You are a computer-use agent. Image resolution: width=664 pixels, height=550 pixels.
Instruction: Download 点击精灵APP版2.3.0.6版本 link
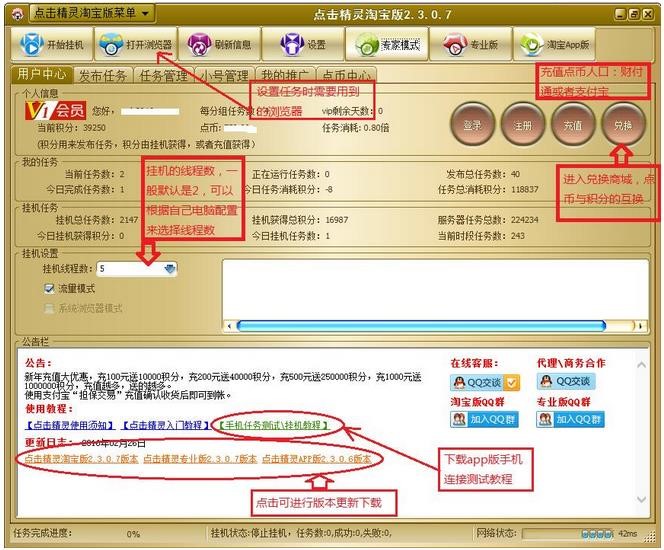pos(316,459)
